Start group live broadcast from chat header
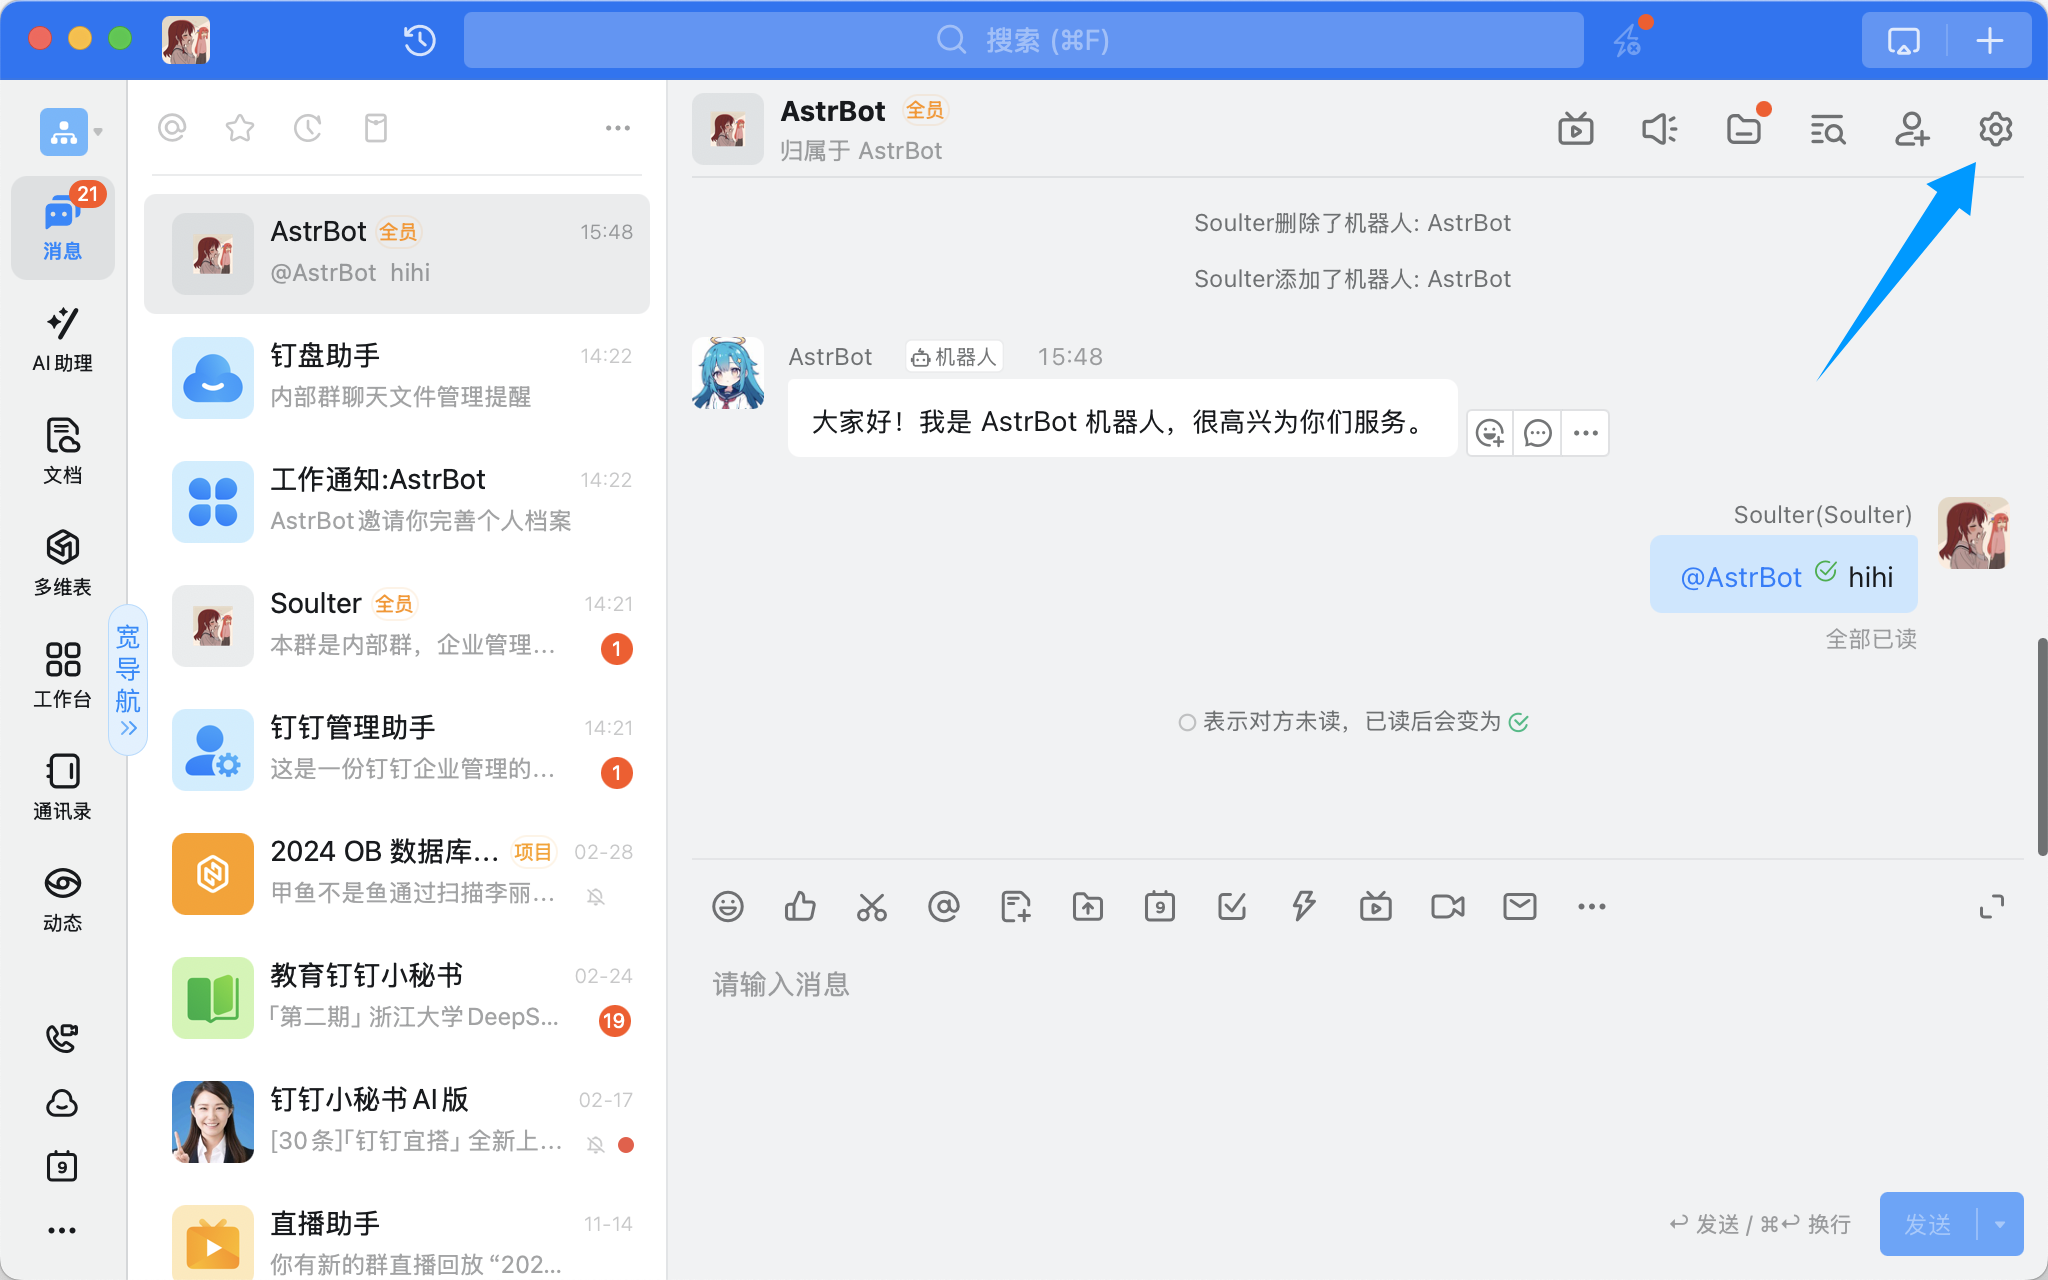 1576,129
